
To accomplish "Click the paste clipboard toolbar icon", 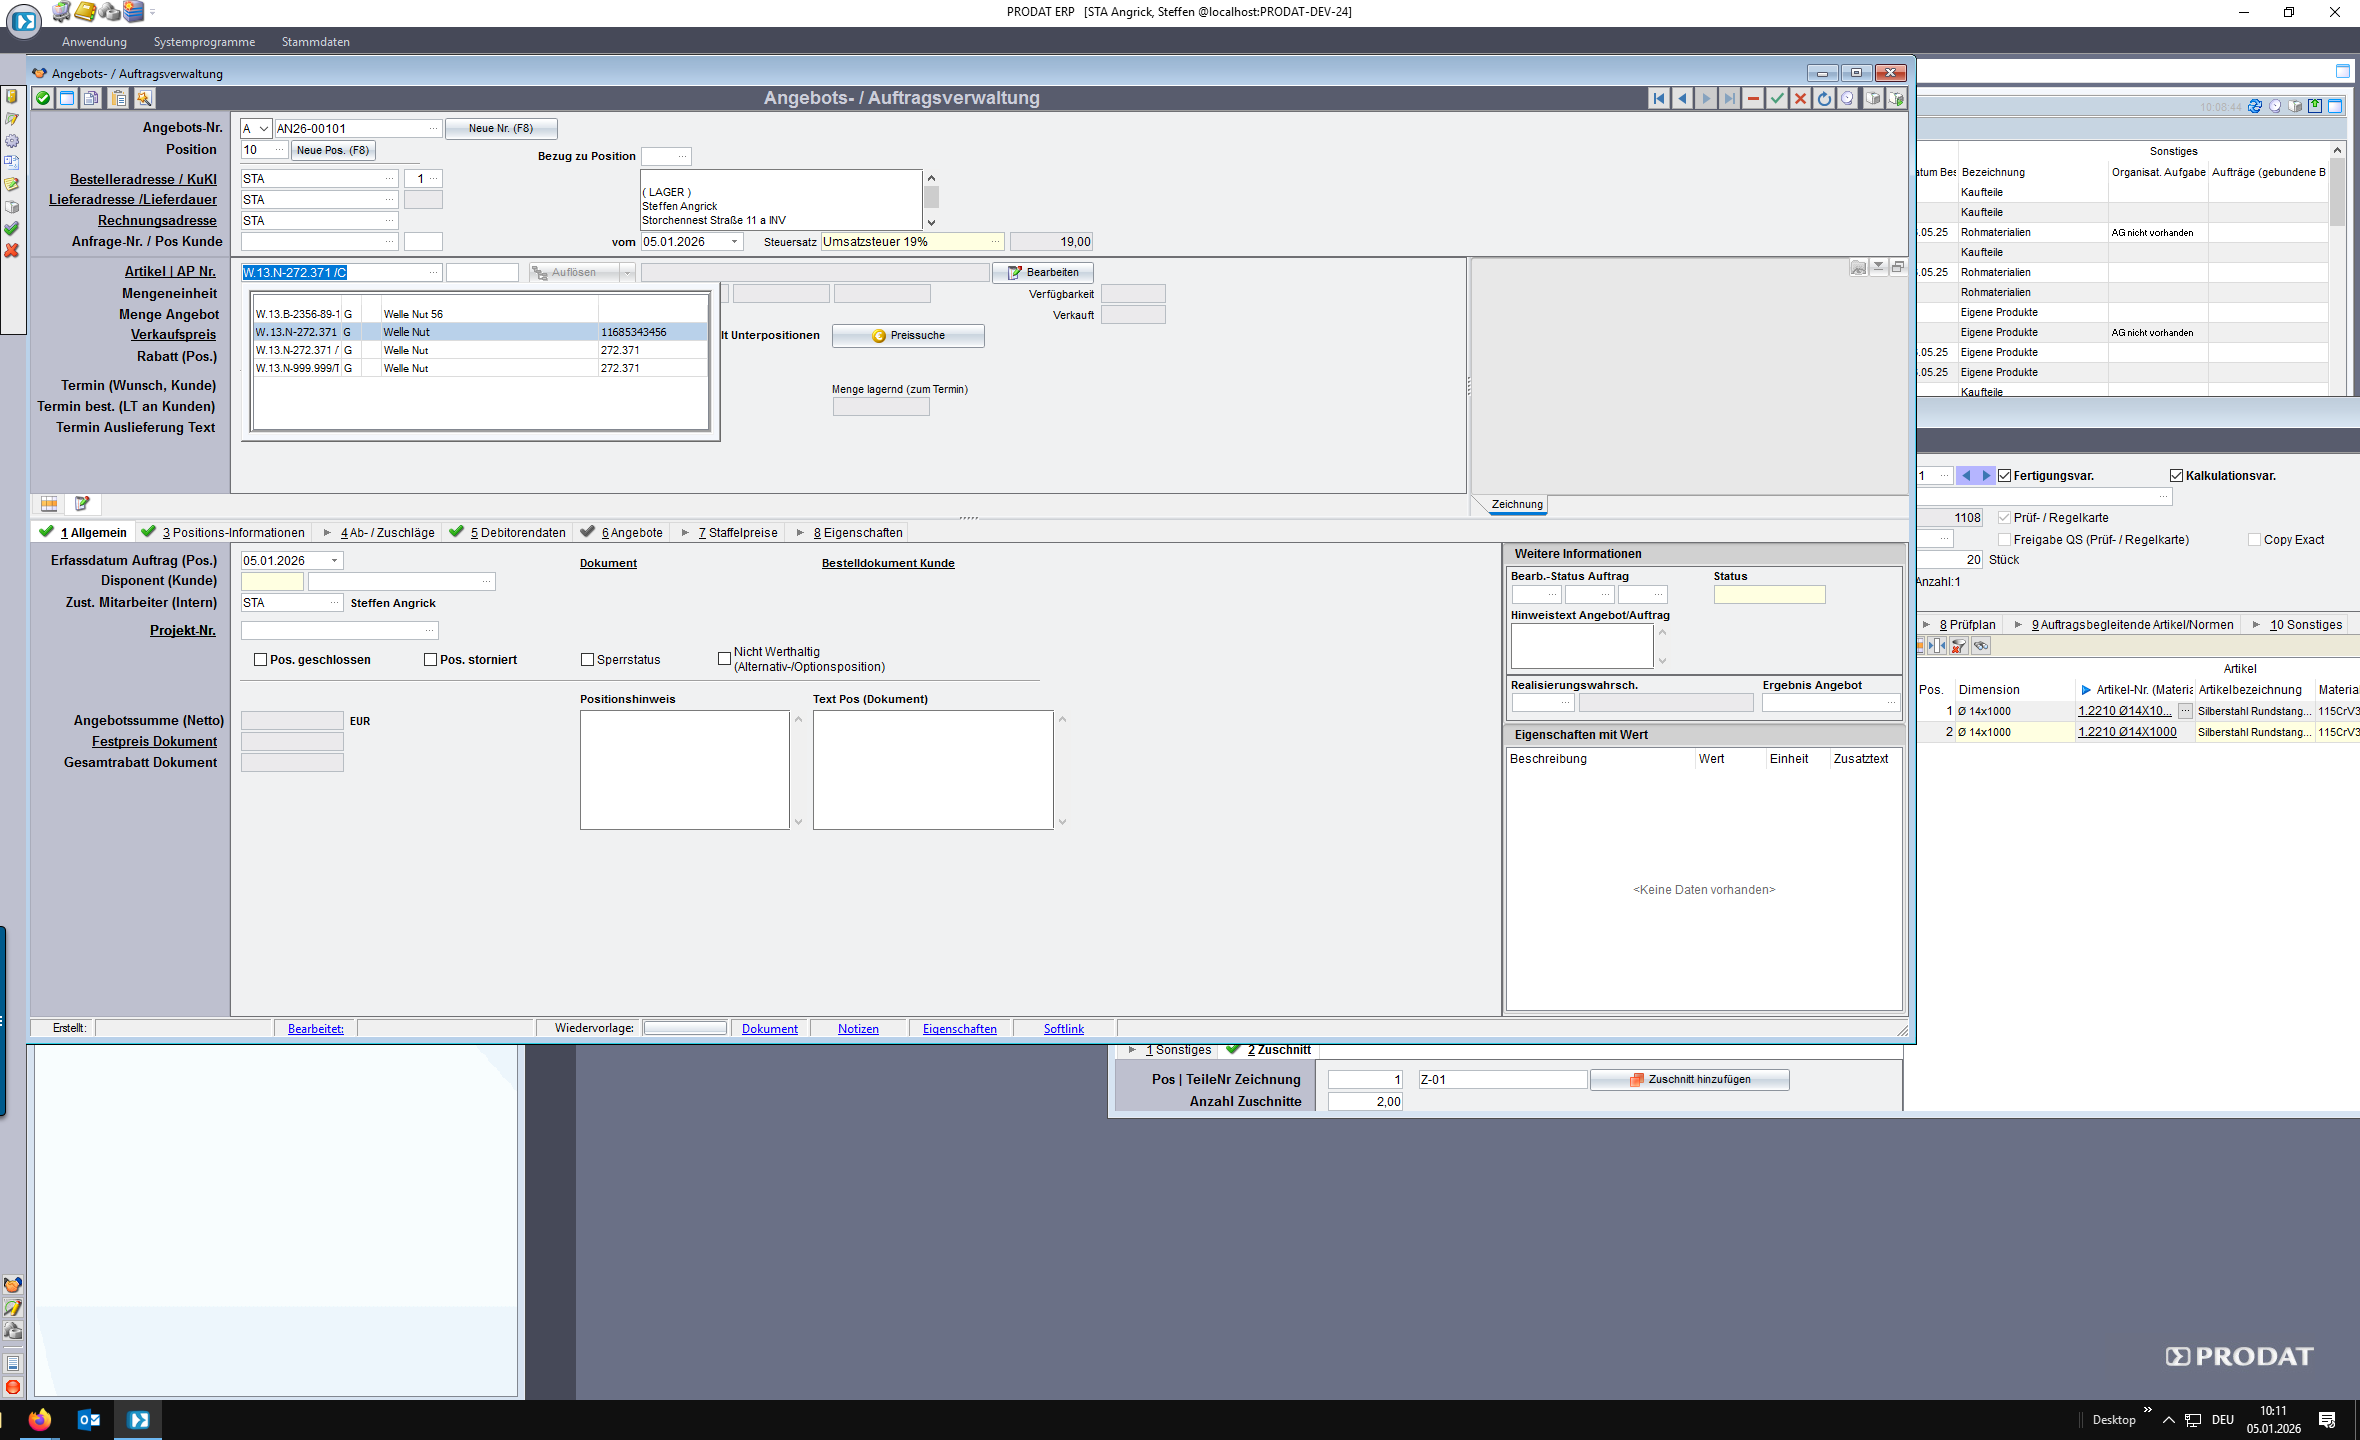I will (x=118, y=98).
